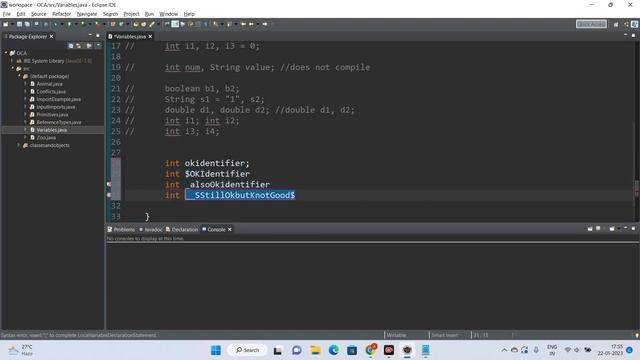Click the Quick Access search field
The width and height of the screenshot is (640, 360).
591,24
